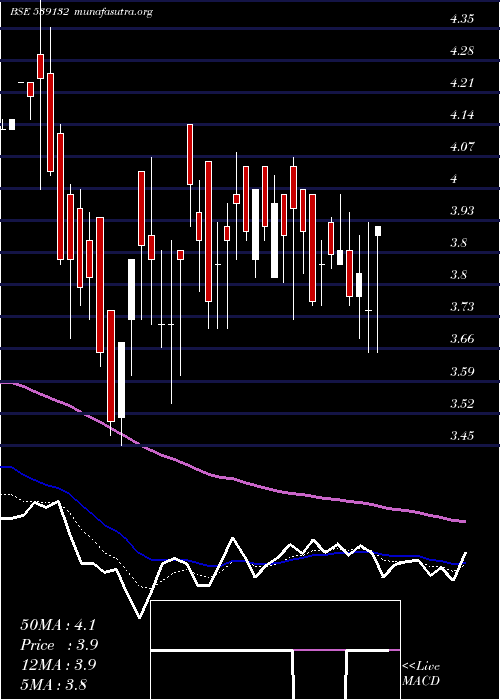Click the 3.93 price axis label
This screenshot has width=500, height=700.
[462, 210]
